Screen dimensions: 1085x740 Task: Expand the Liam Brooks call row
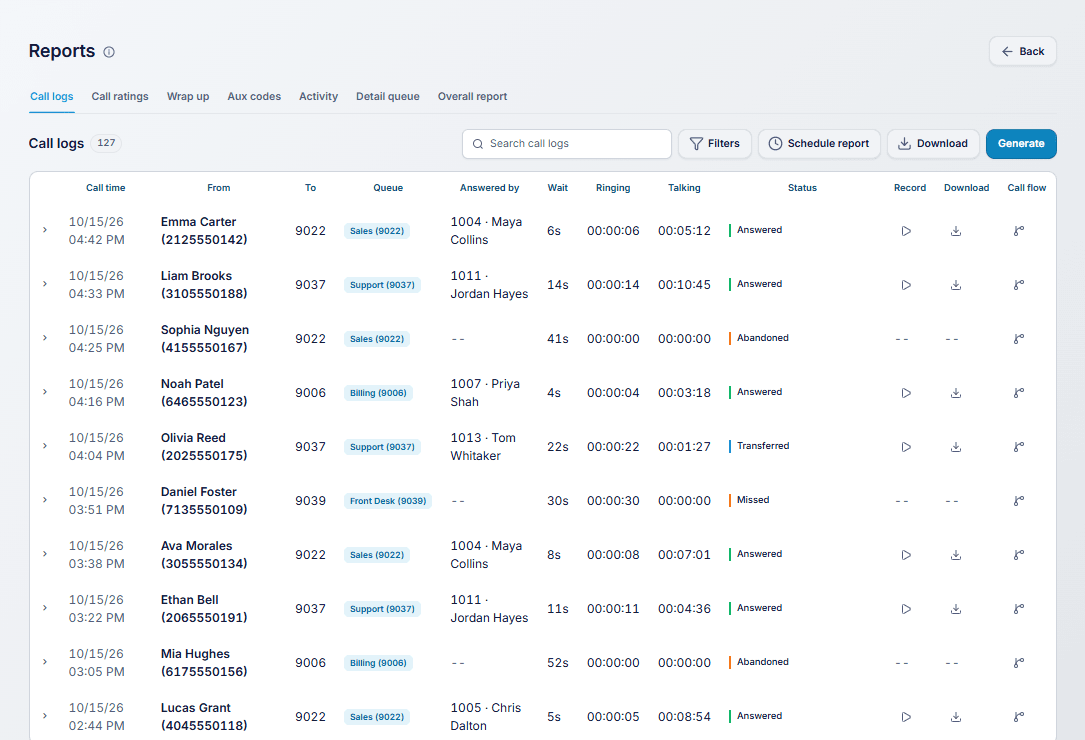[x=45, y=284]
